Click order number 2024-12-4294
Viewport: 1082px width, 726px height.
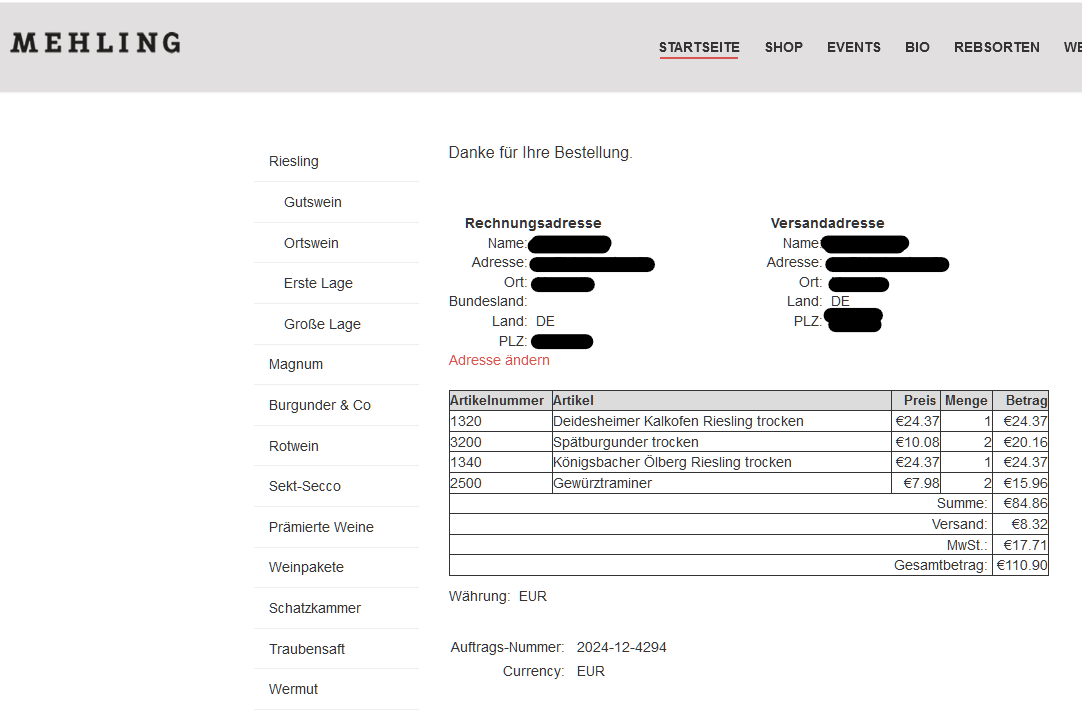pos(622,647)
